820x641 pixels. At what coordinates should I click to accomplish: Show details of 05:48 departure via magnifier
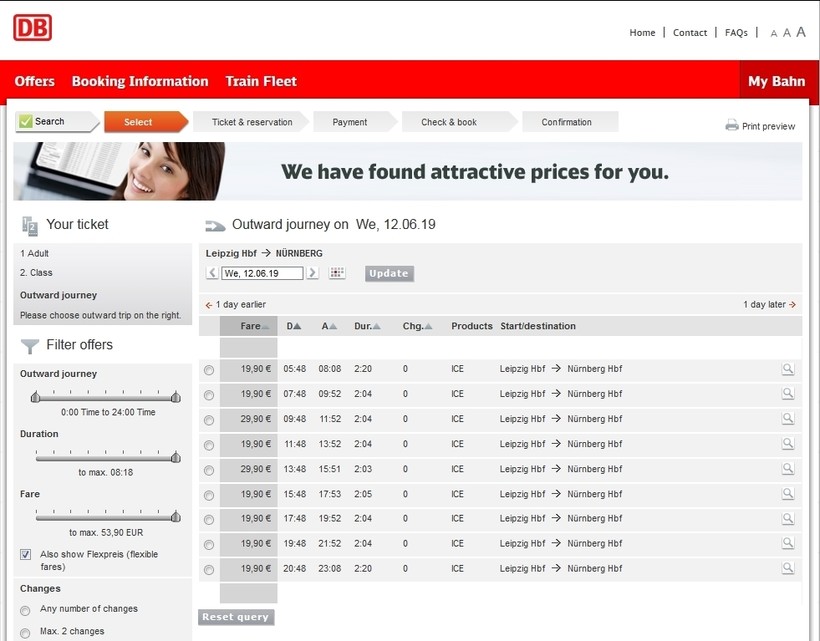click(x=788, y=369)
